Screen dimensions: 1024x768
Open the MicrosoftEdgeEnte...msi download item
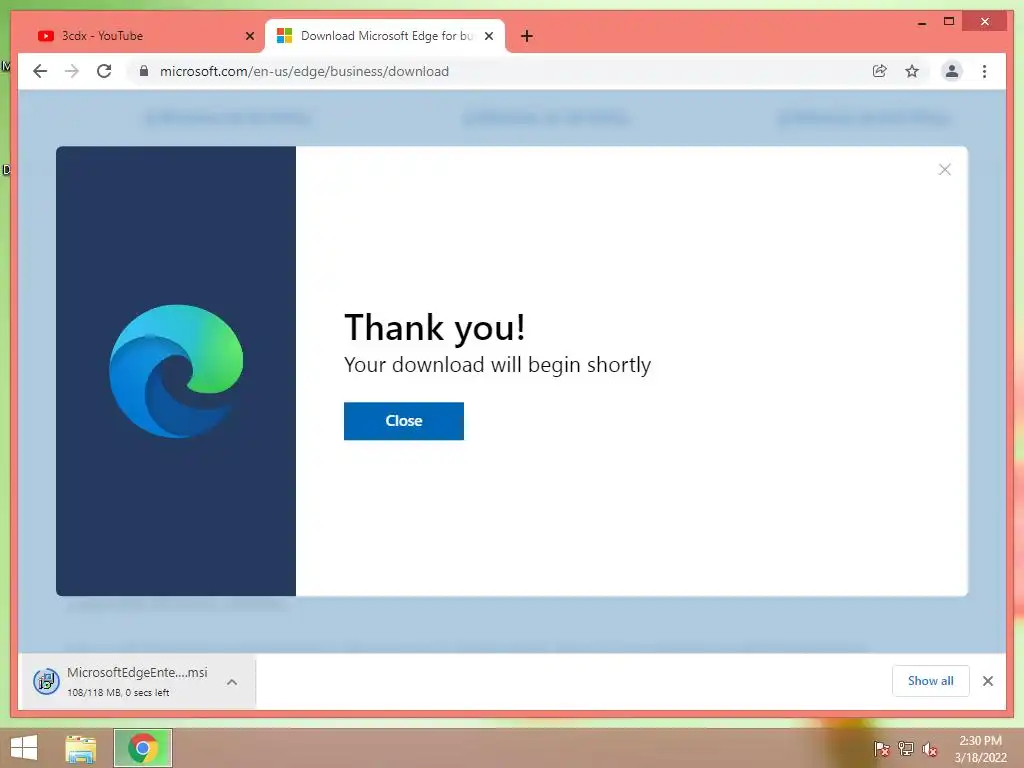point(137,681)
